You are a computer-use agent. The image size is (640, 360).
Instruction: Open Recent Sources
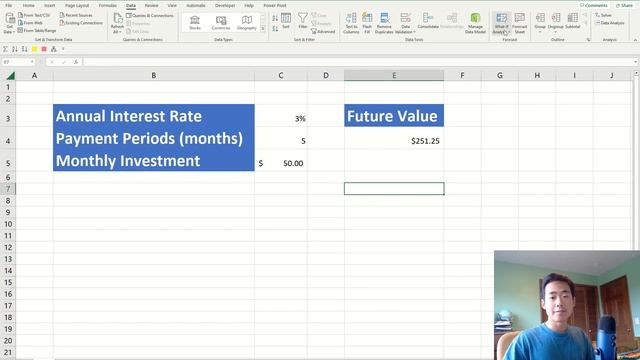[76, 15]
